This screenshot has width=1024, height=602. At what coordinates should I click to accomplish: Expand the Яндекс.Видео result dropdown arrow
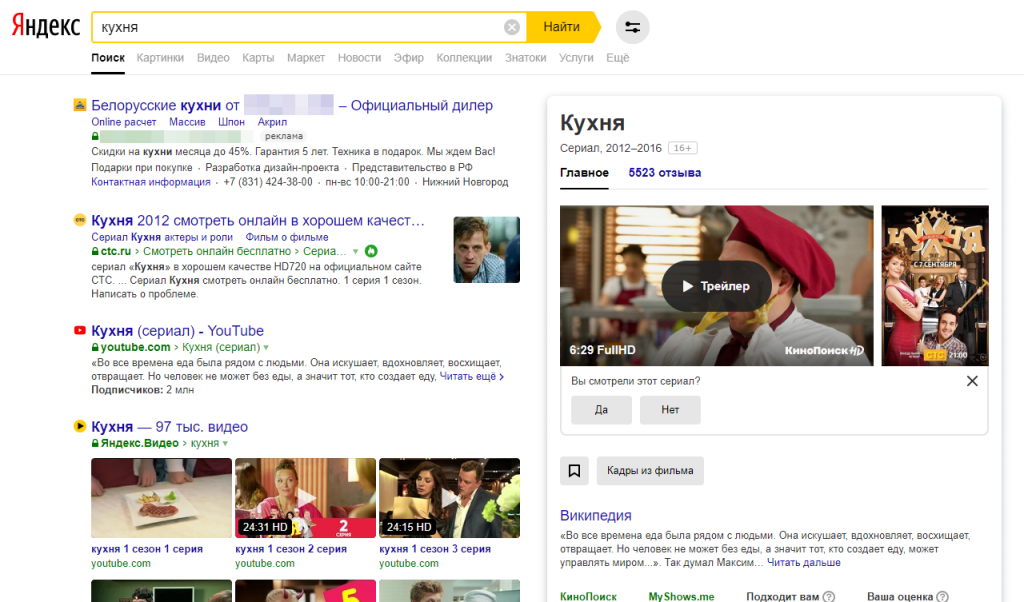point(225,443)
